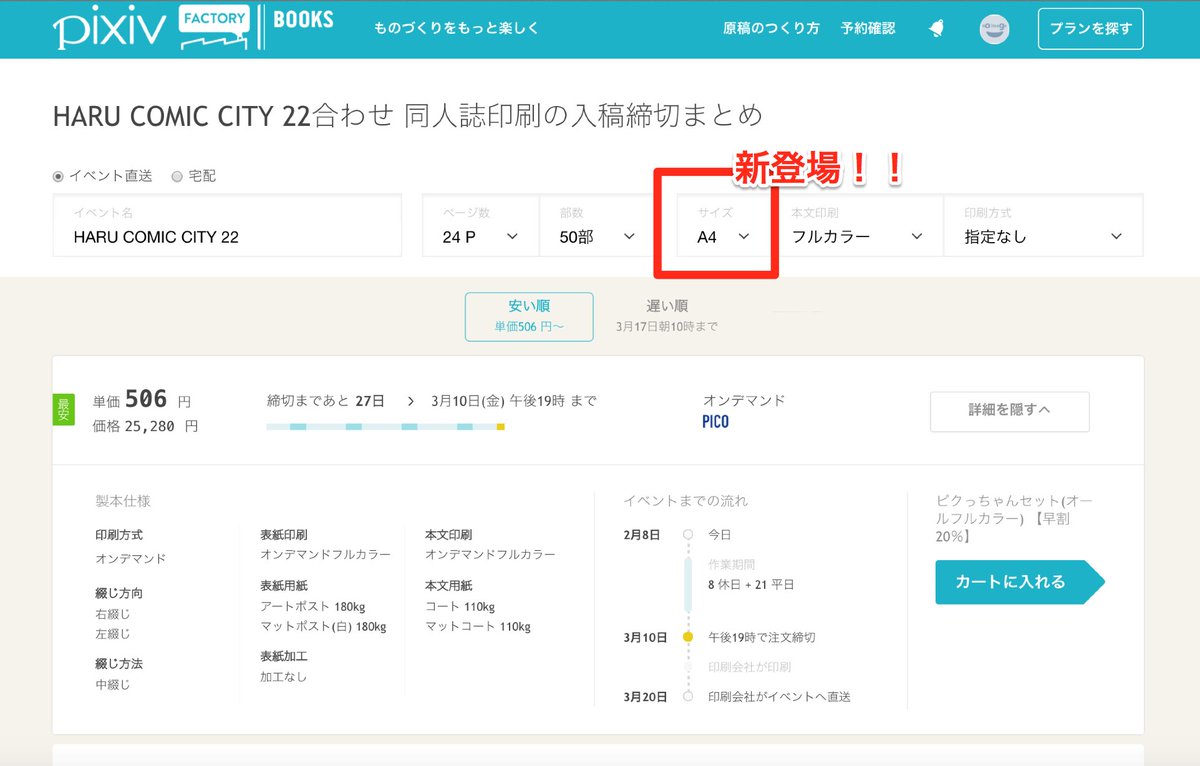Click プランを探す button

[x=1090, y=29]
